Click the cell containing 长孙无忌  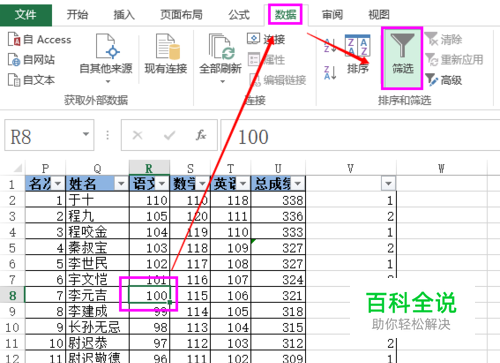click(x=97, y=327)
